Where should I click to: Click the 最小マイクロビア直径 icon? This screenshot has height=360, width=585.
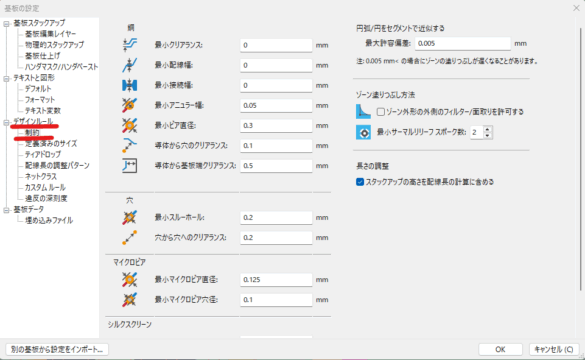pyautogui.click(x=129, y=279)
